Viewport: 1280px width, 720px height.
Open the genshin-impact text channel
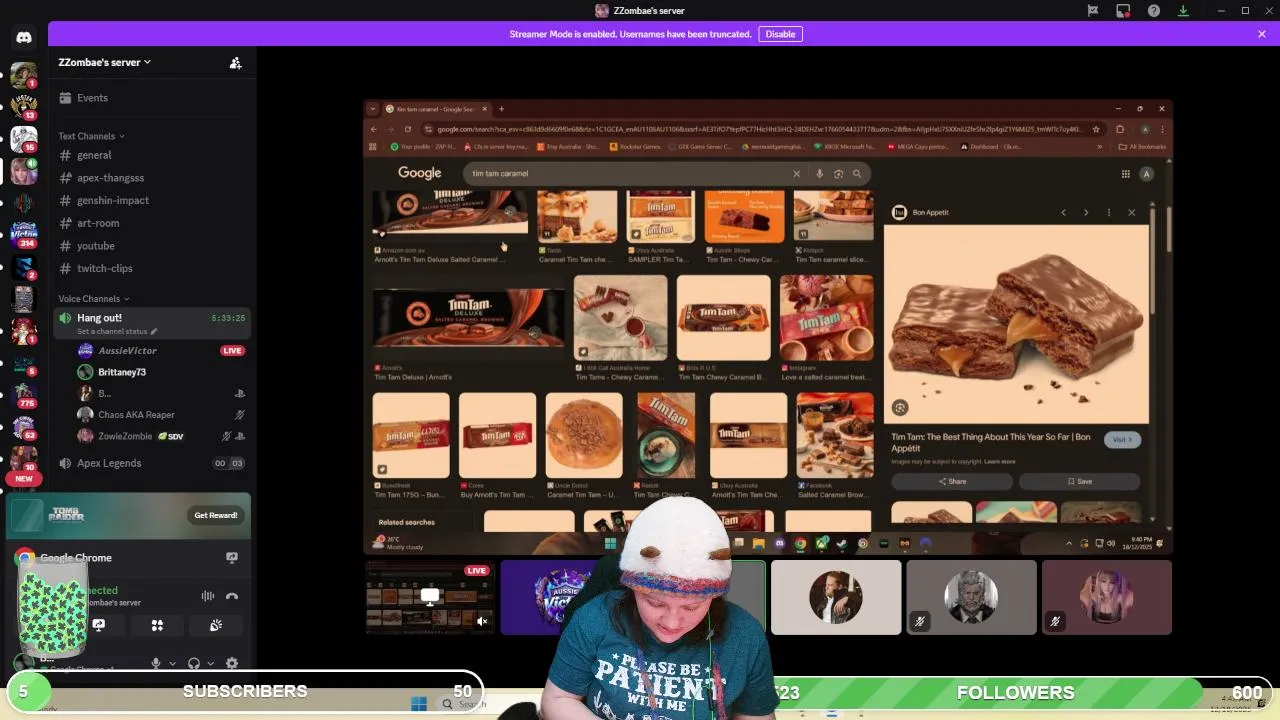tap(150, 200)
